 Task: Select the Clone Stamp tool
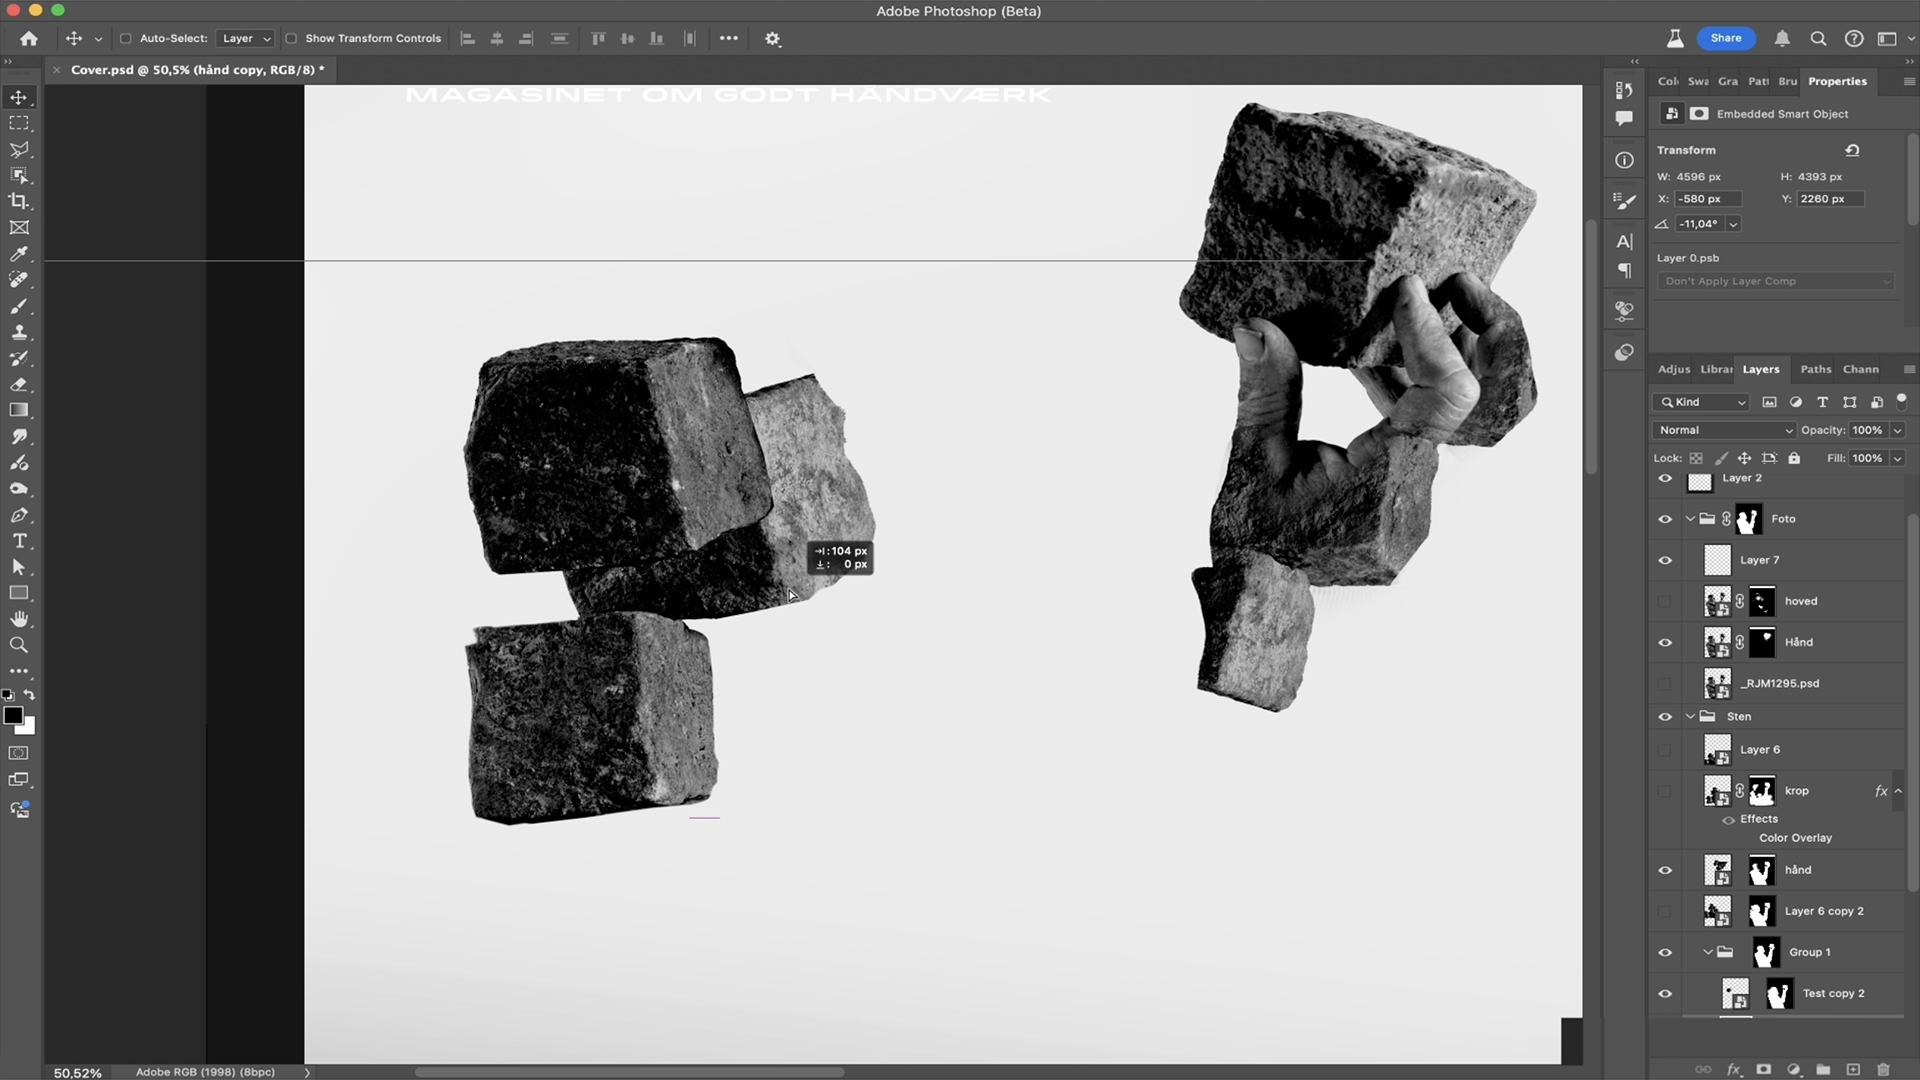tap(19, 332)
